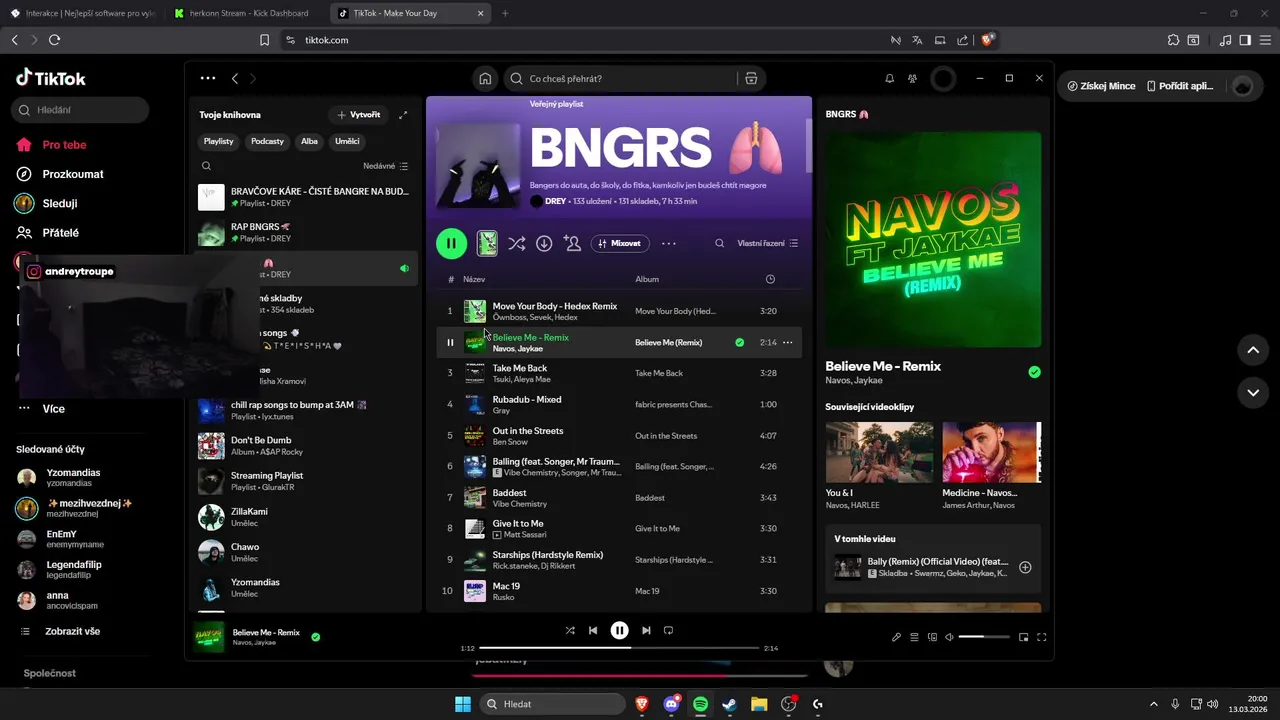The height and width of the screenshot is (720, 1280).
Task: Open the Spotify three-dot app menu
Action: click(207, 78)
